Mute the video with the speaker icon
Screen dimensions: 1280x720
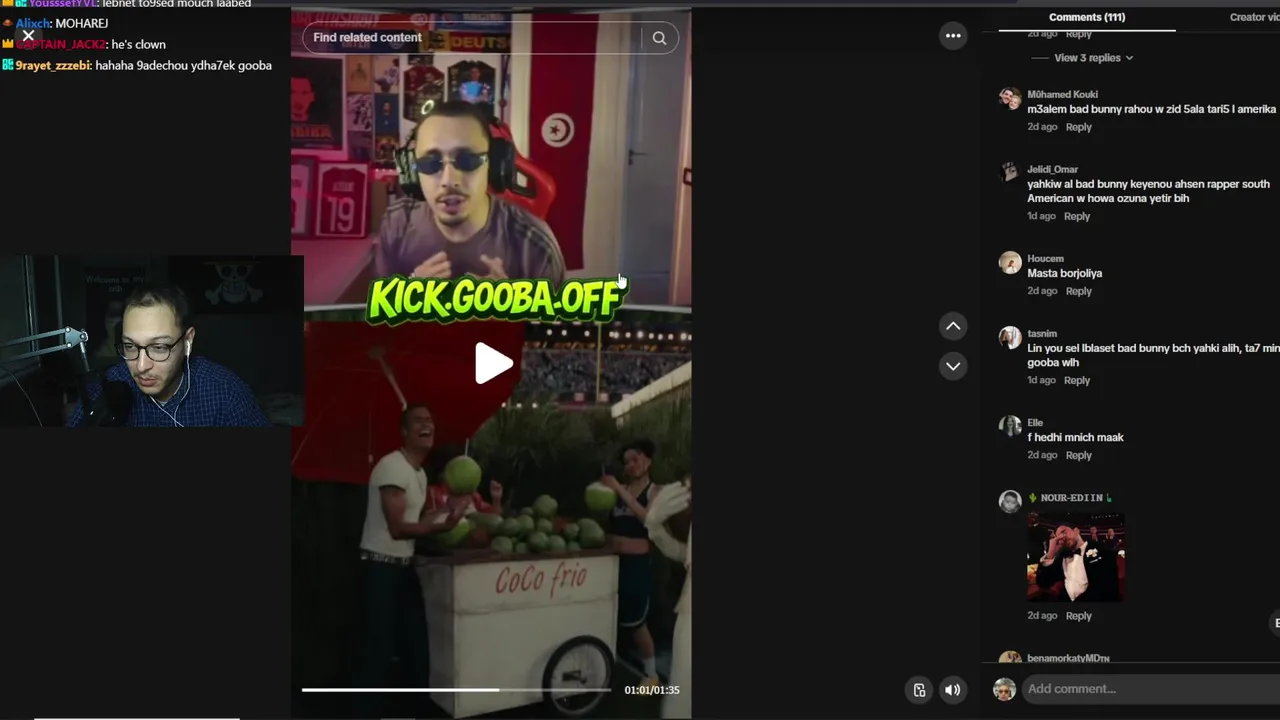[x=953, y=689]
